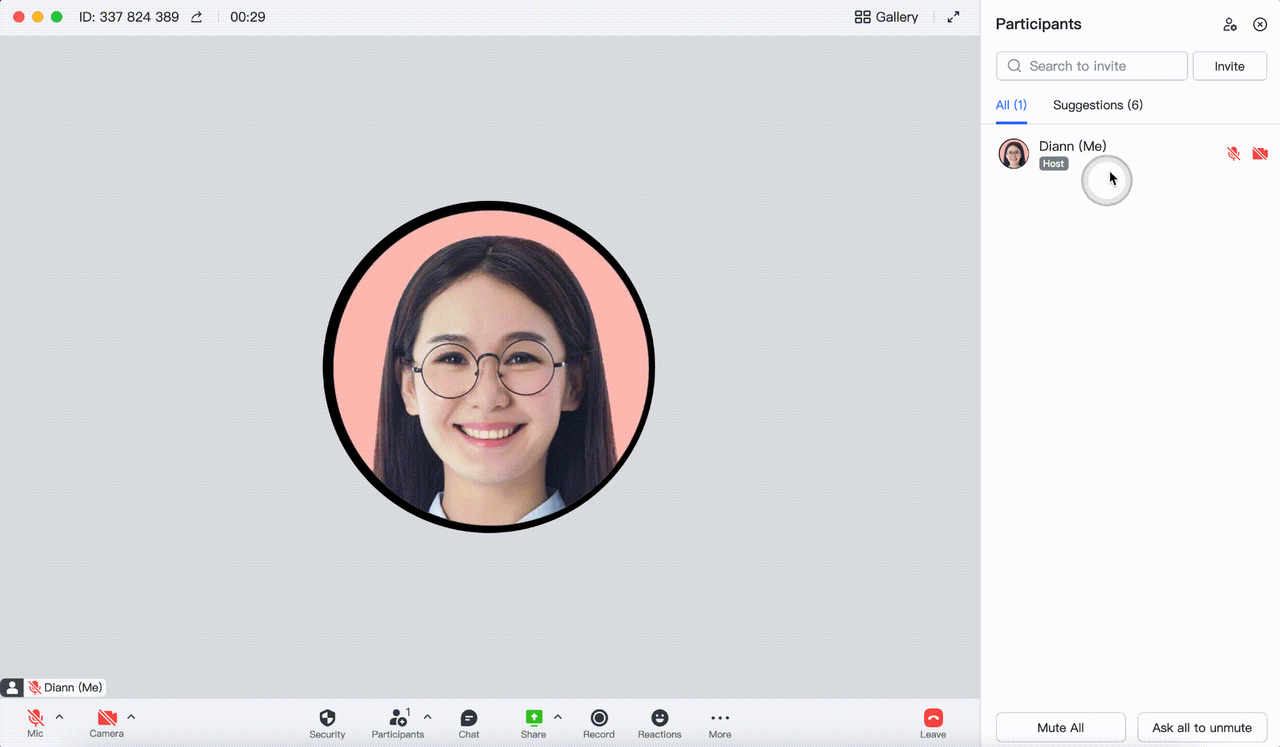Open the meeting Chat
This screenshot has height=747, width=1280.
(468, 720)
